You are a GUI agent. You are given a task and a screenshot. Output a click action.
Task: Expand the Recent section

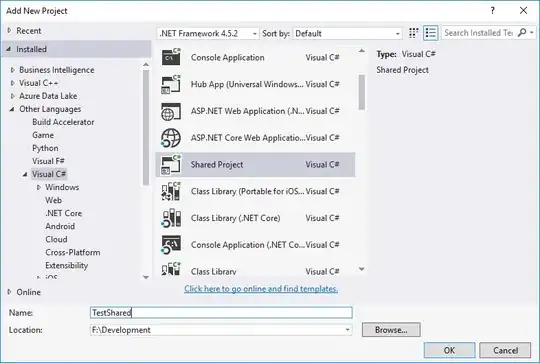point(9,31)
